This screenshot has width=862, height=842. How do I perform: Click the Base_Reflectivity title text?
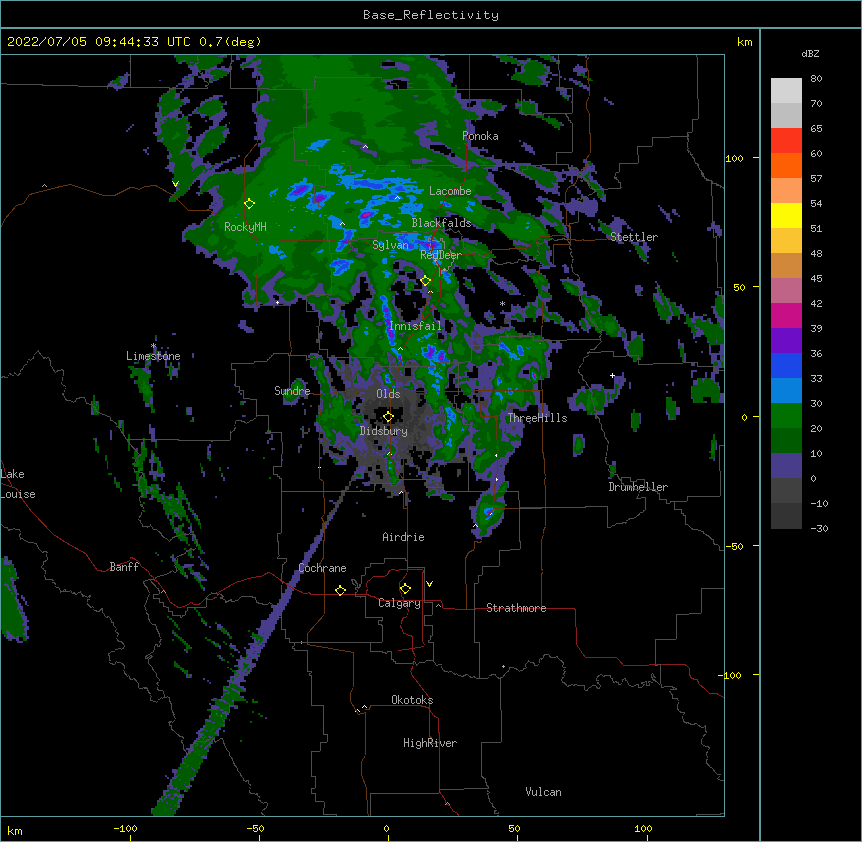tap(431, 15)
